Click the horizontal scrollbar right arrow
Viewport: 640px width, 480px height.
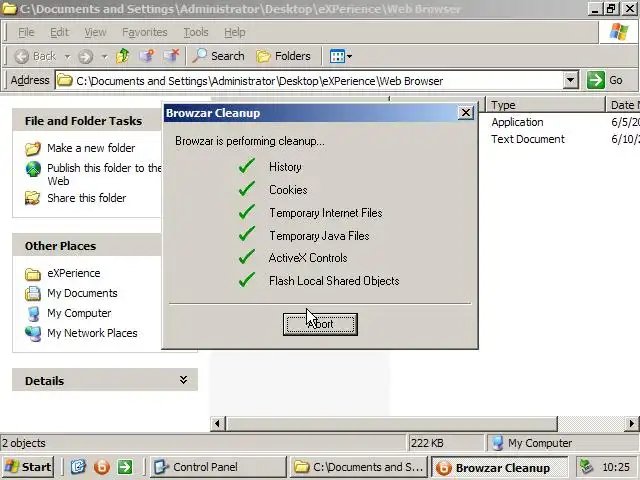632,424
